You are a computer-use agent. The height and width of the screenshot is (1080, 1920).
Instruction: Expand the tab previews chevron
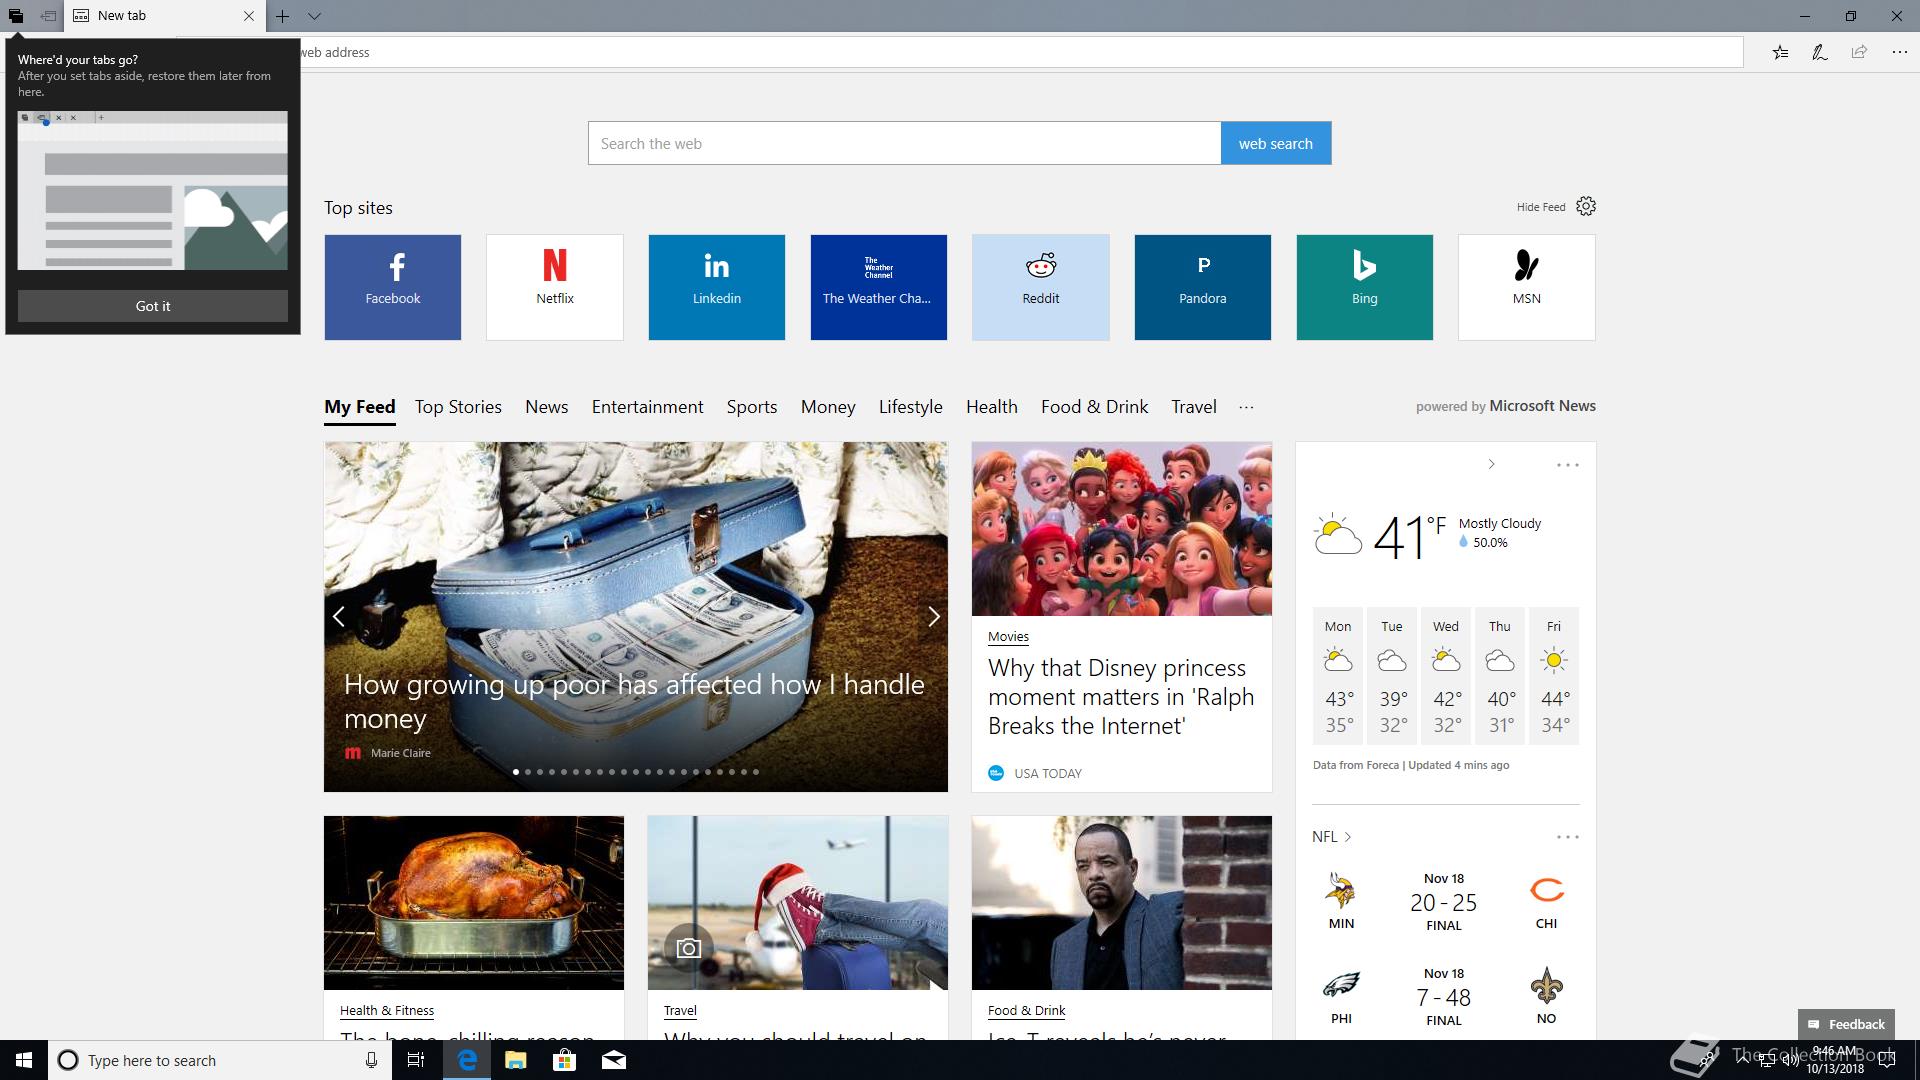tap(314, 16)
